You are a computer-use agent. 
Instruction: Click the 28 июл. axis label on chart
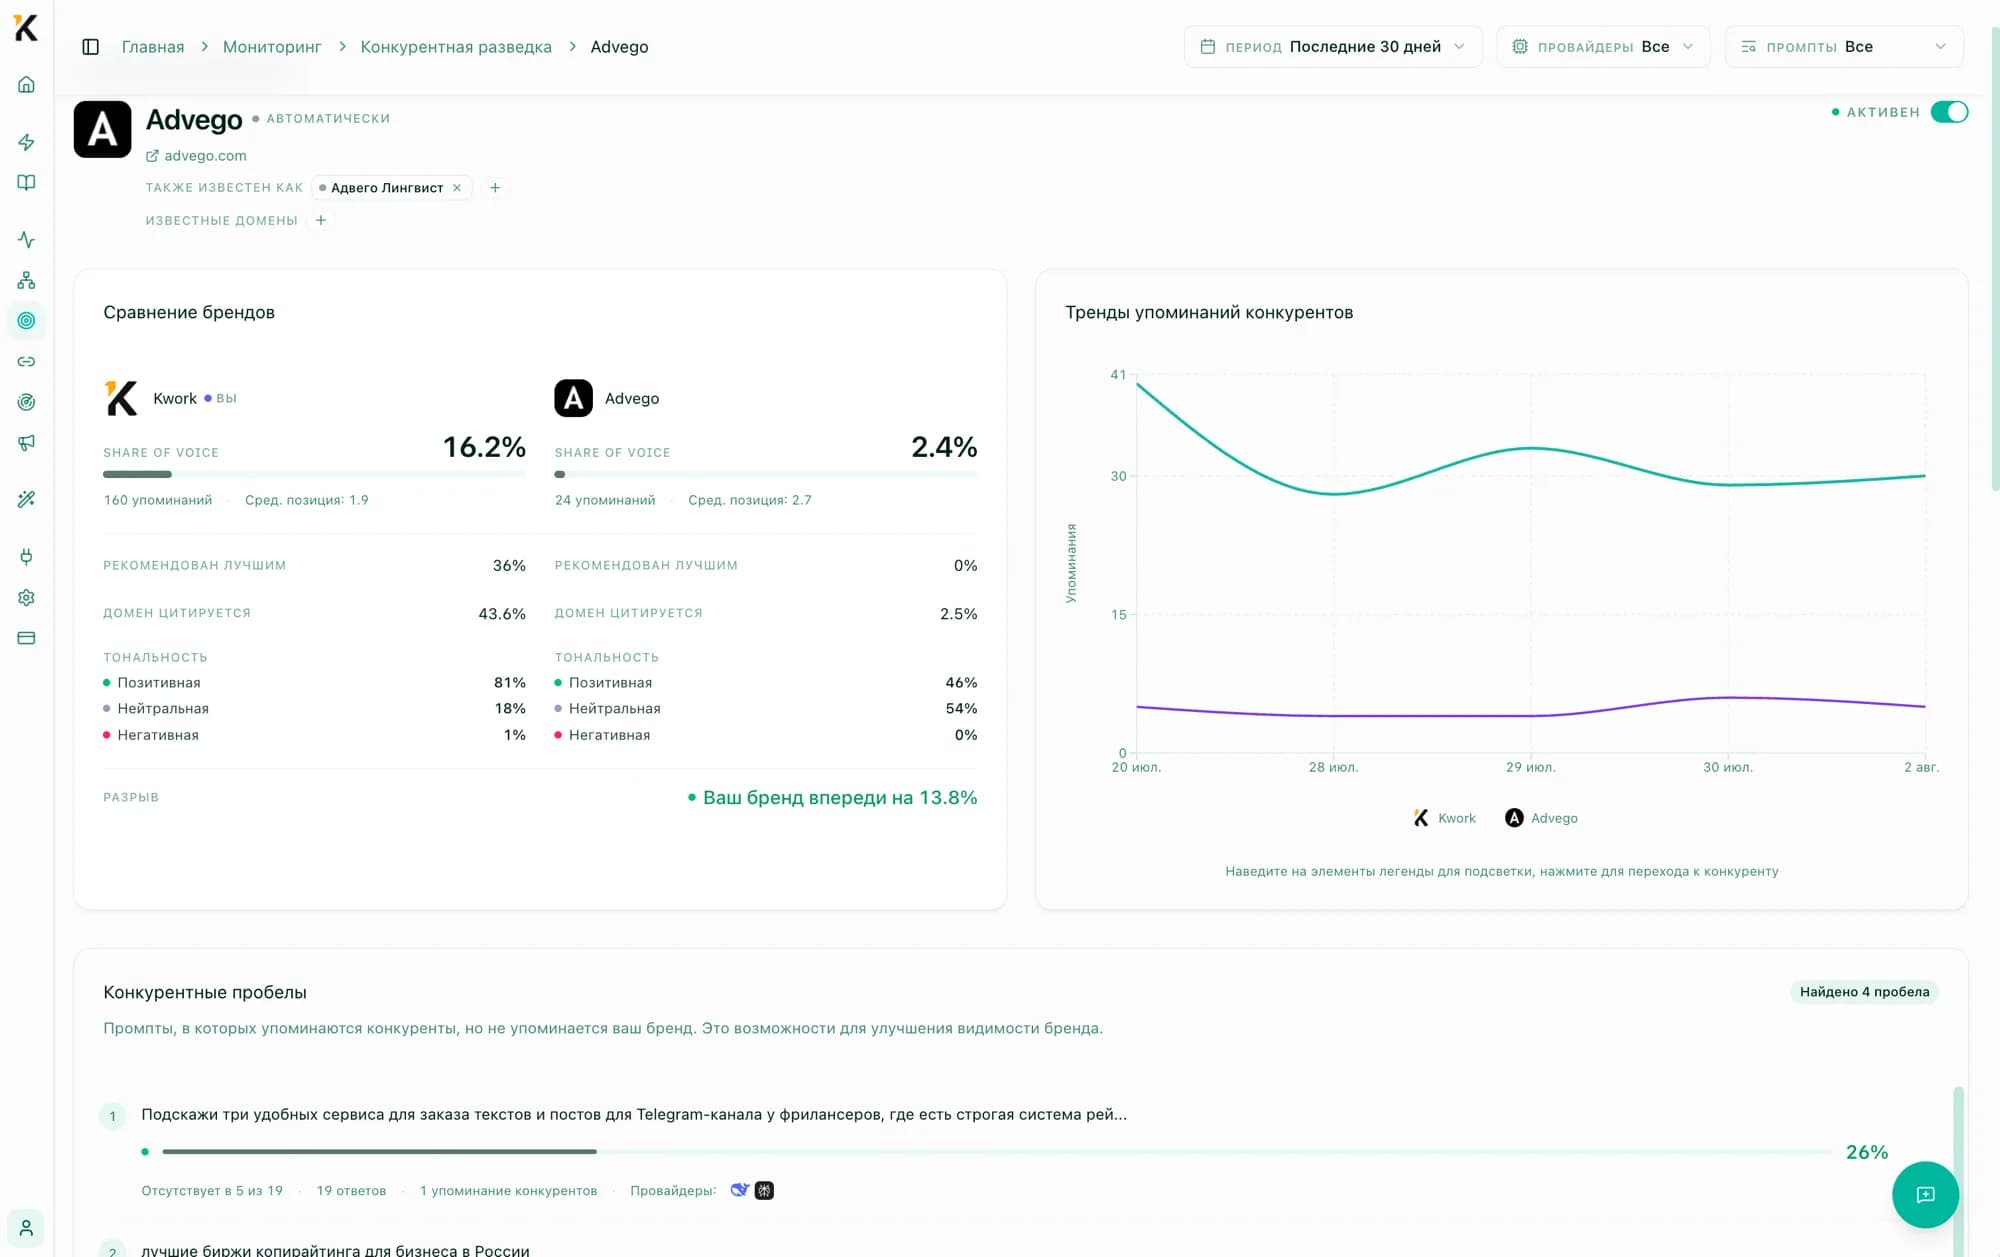pos(1333,768)
